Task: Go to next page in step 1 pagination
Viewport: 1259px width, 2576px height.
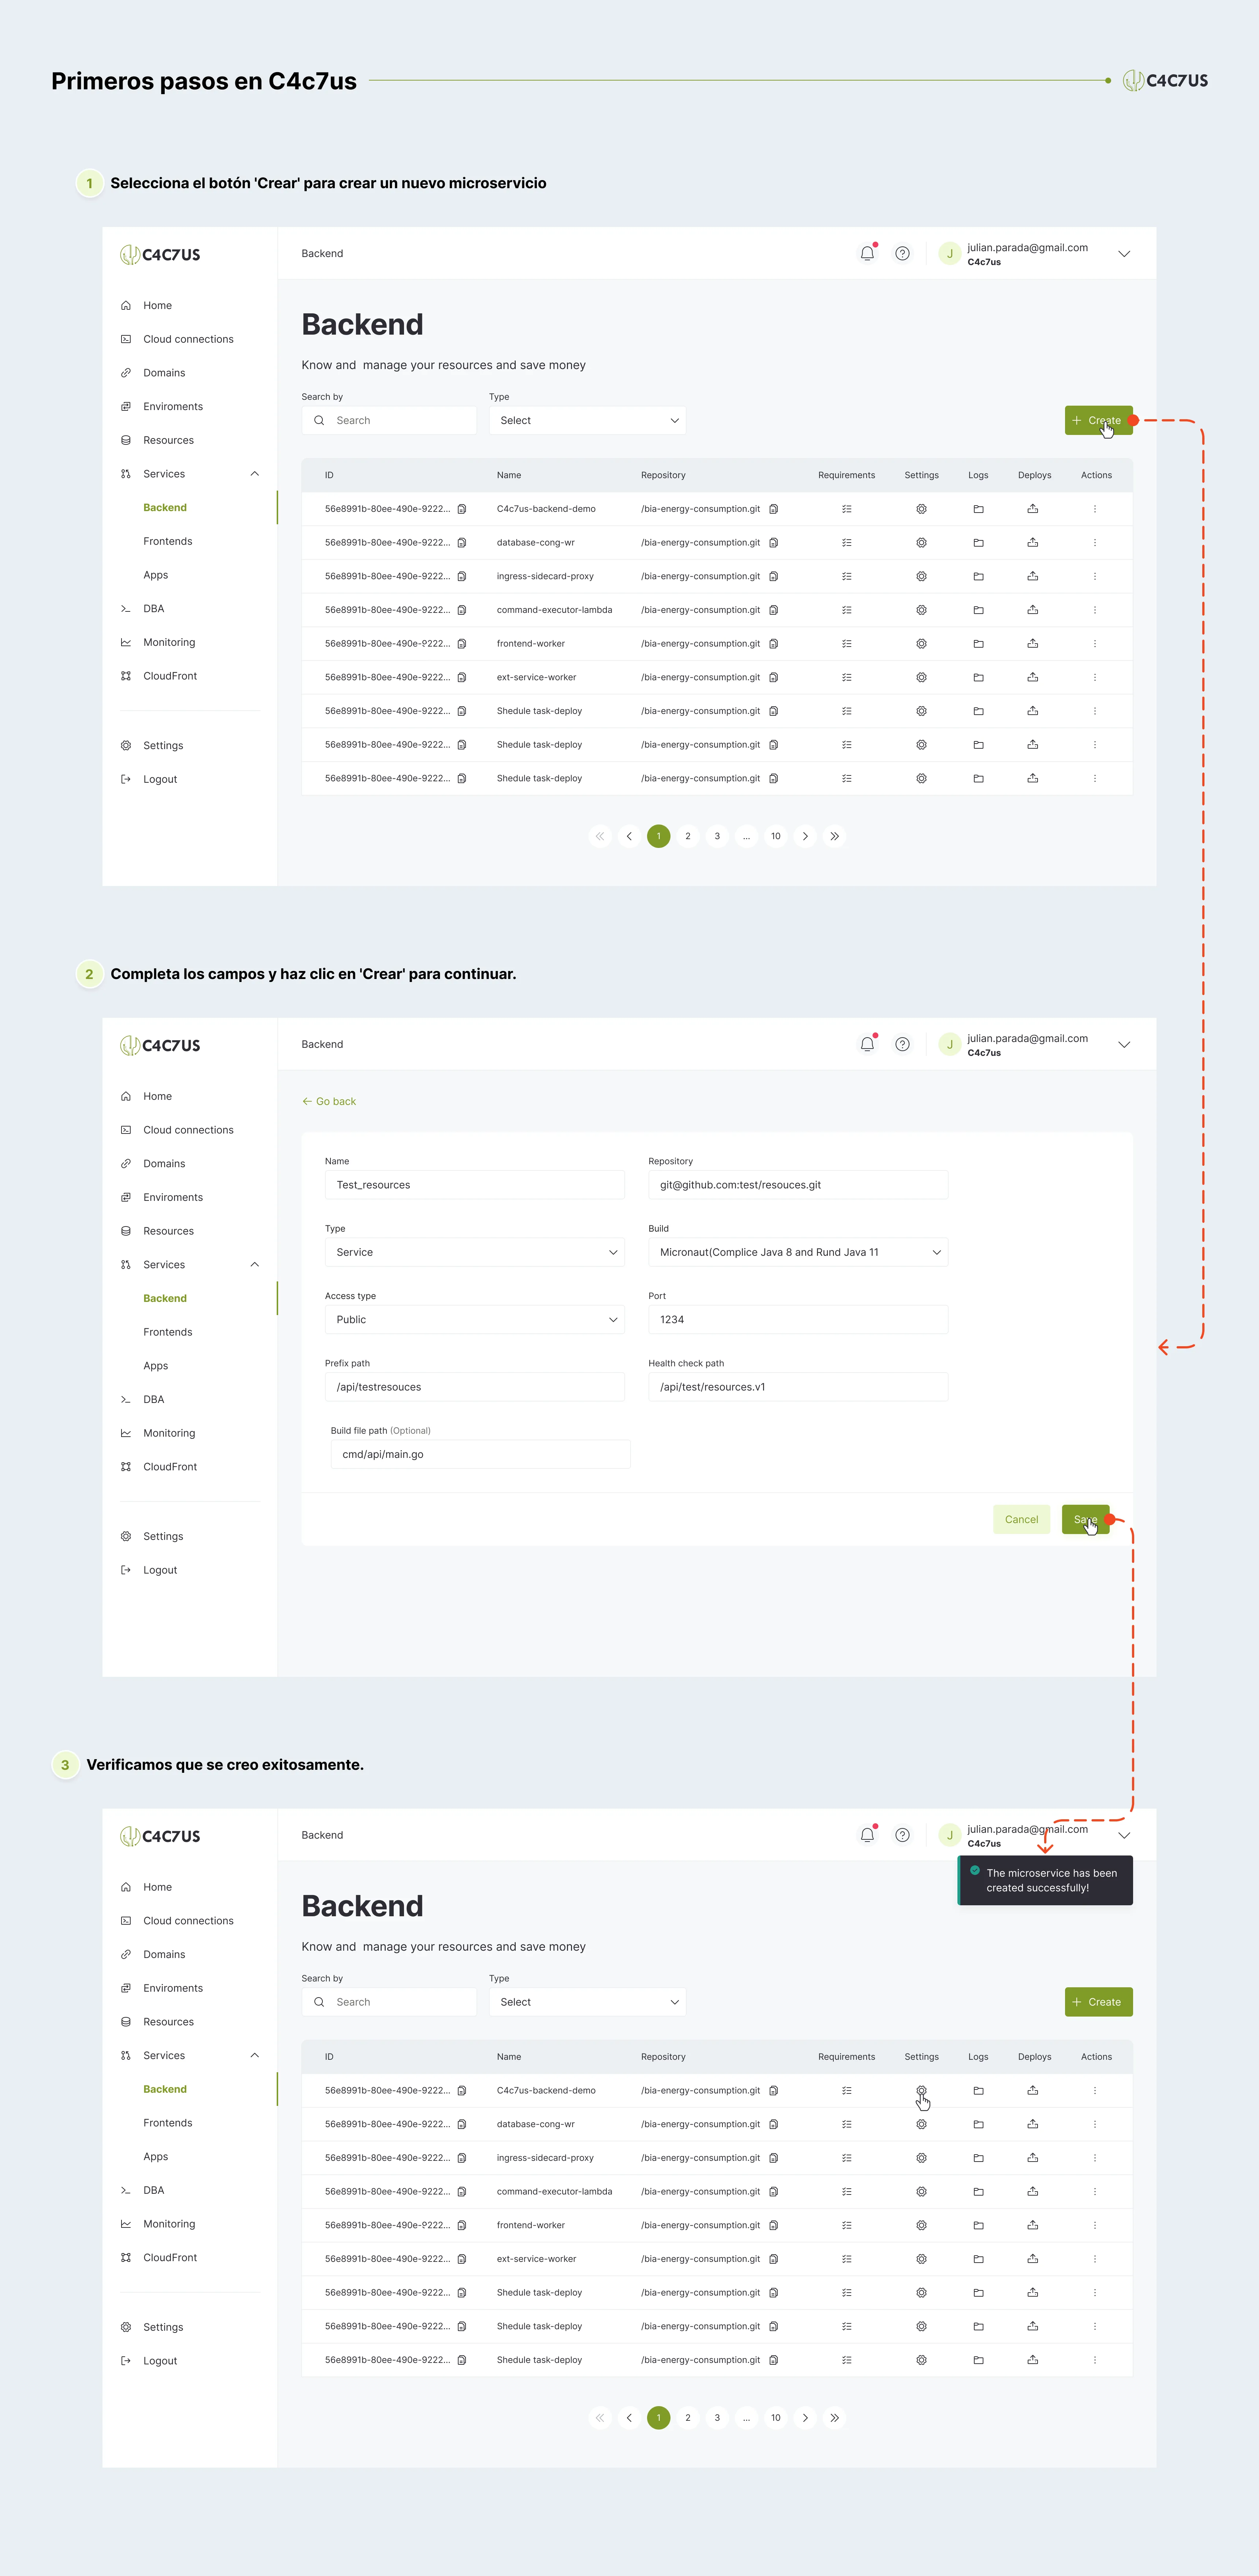Action: point(805,836)
